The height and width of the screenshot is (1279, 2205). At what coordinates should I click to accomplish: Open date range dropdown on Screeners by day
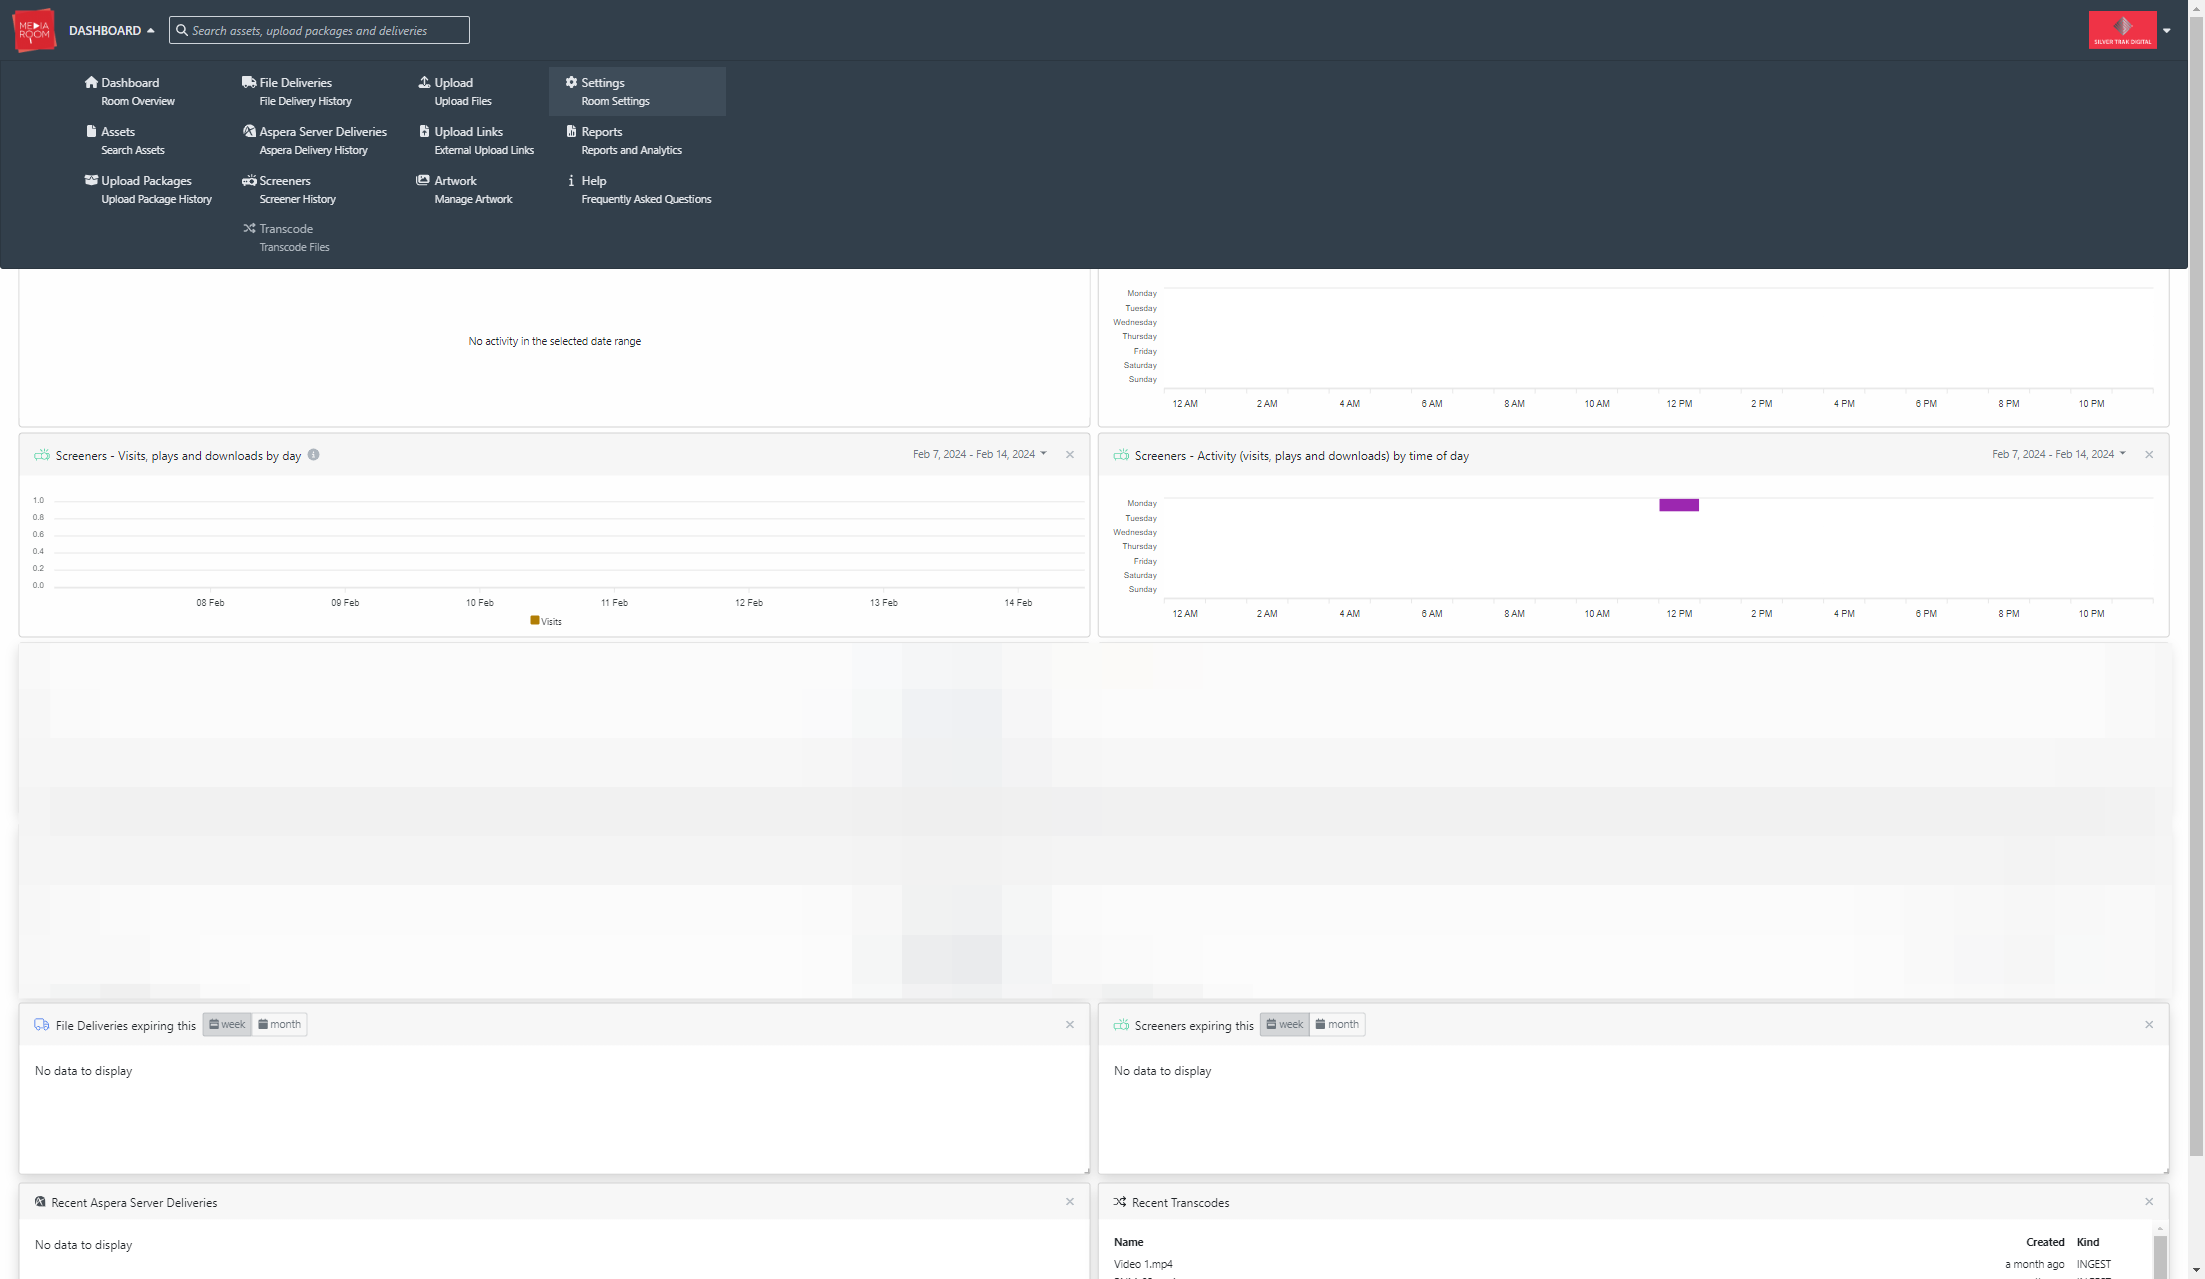pyautogui.click(x=979, y=454)
